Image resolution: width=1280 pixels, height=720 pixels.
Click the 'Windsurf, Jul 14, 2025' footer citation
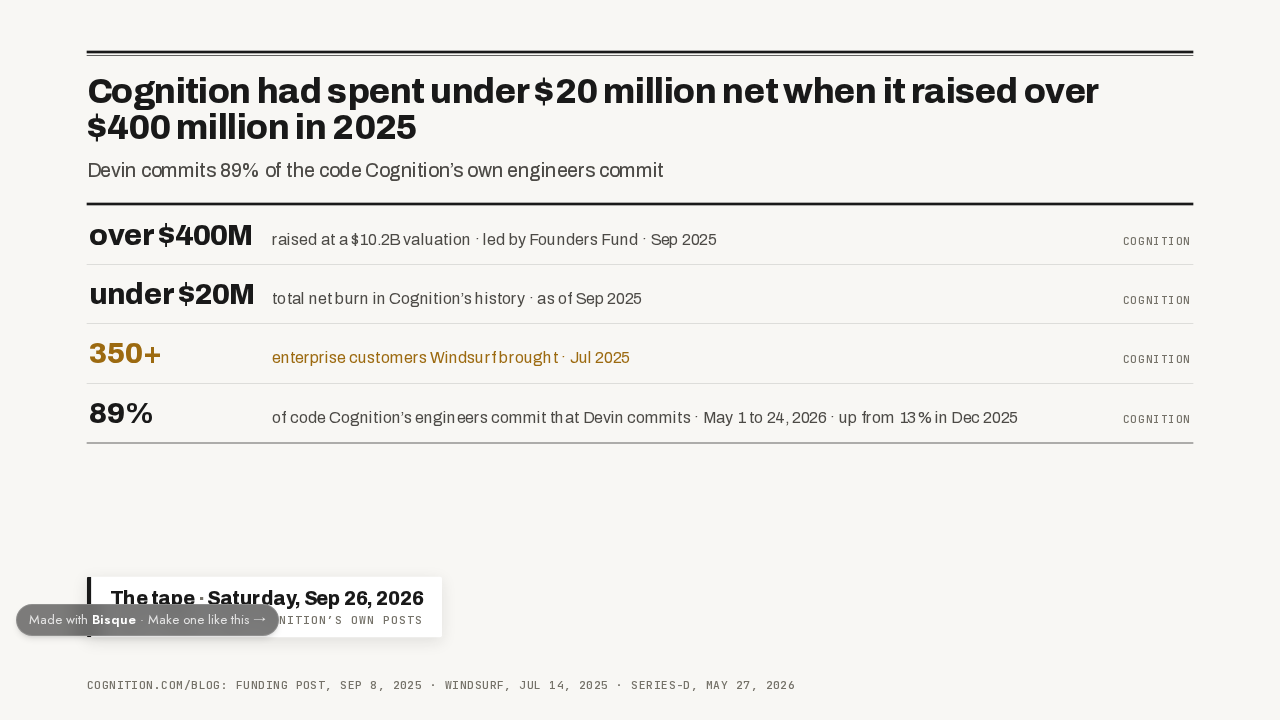526,686
